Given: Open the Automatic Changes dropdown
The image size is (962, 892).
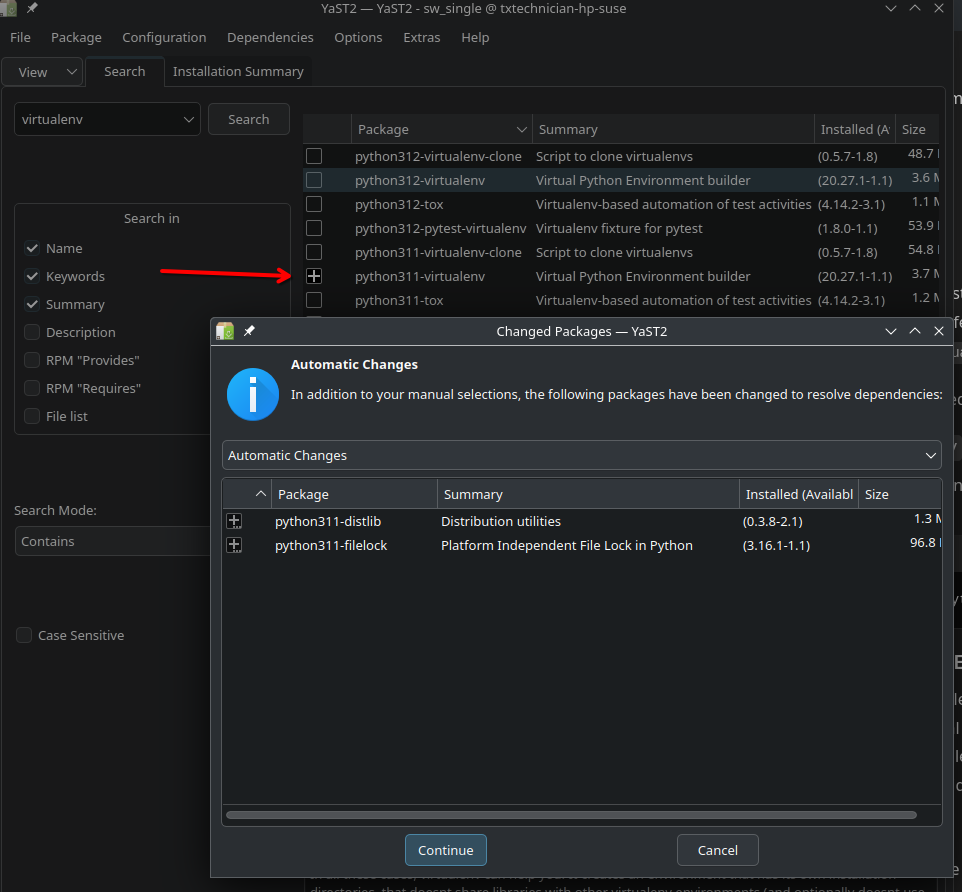Looking at the screenshot, I should point(582,455).
